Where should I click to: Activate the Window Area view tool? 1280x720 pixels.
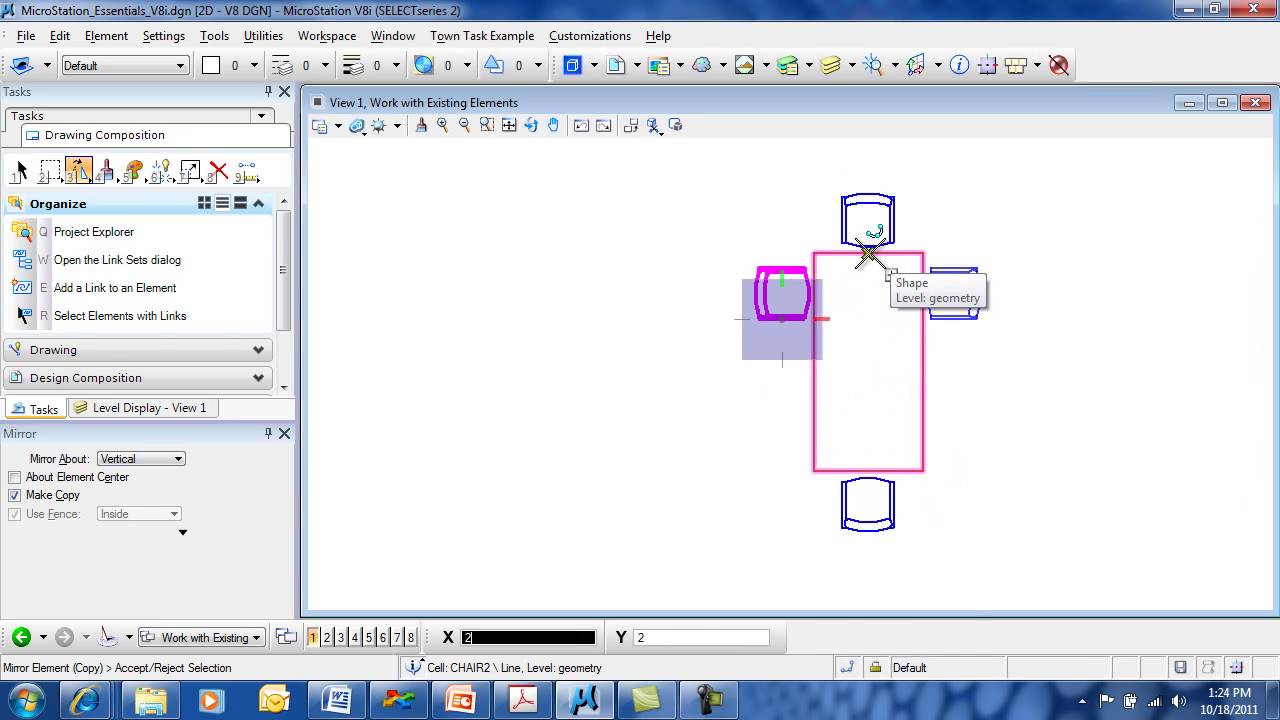click(x=487, y=125)
